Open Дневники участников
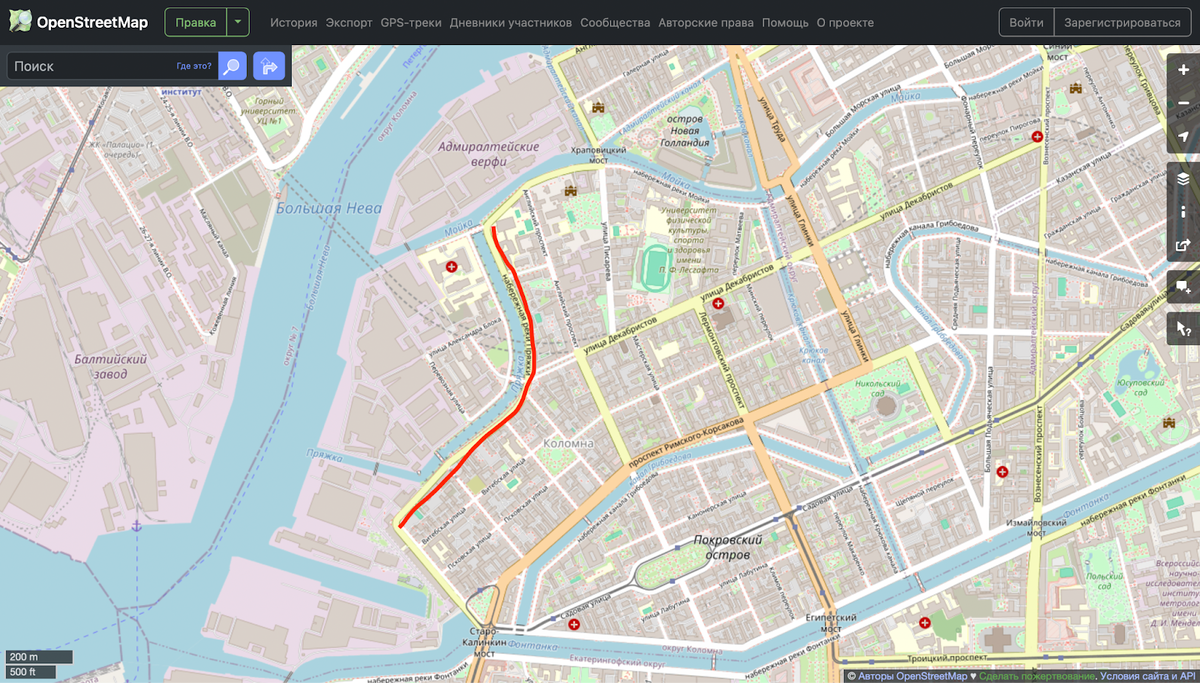1200x683 pixels. 511,22
